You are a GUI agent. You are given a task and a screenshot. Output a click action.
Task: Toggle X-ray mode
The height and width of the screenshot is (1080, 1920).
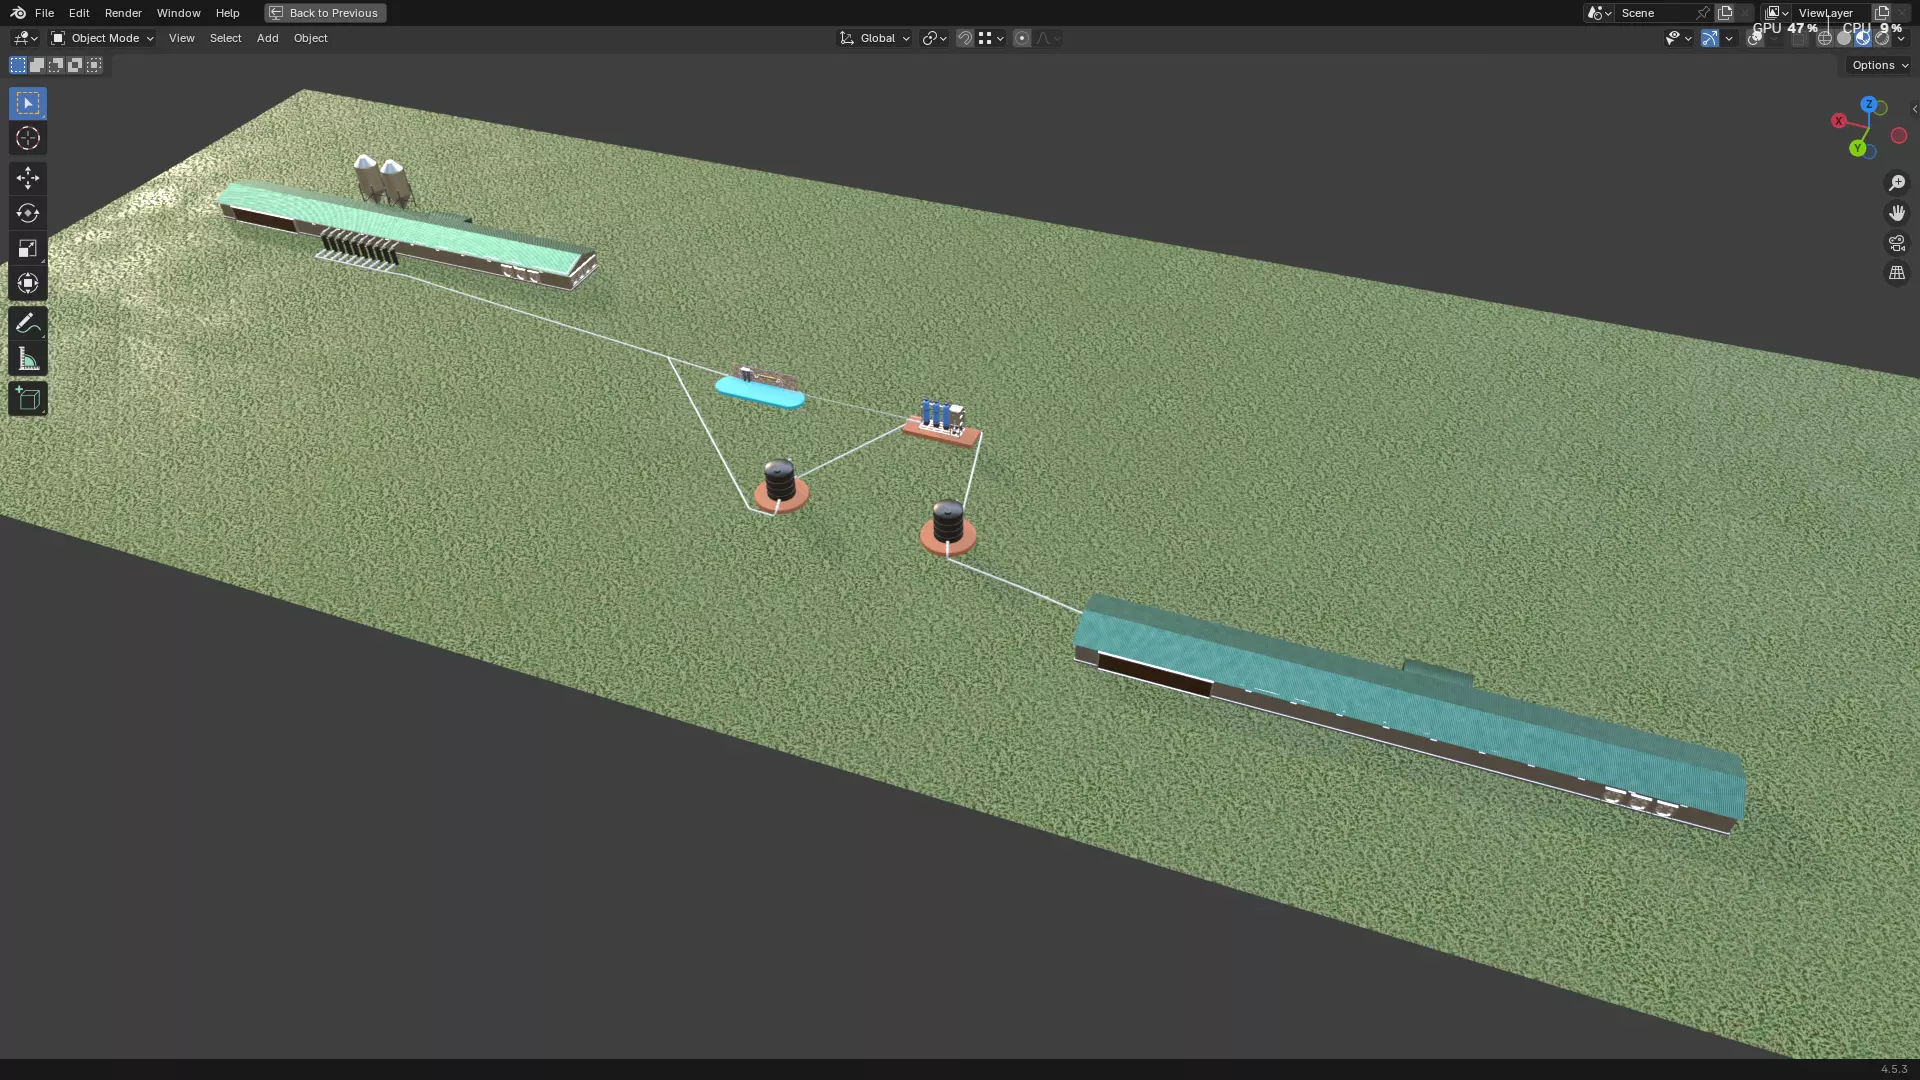1799,38
